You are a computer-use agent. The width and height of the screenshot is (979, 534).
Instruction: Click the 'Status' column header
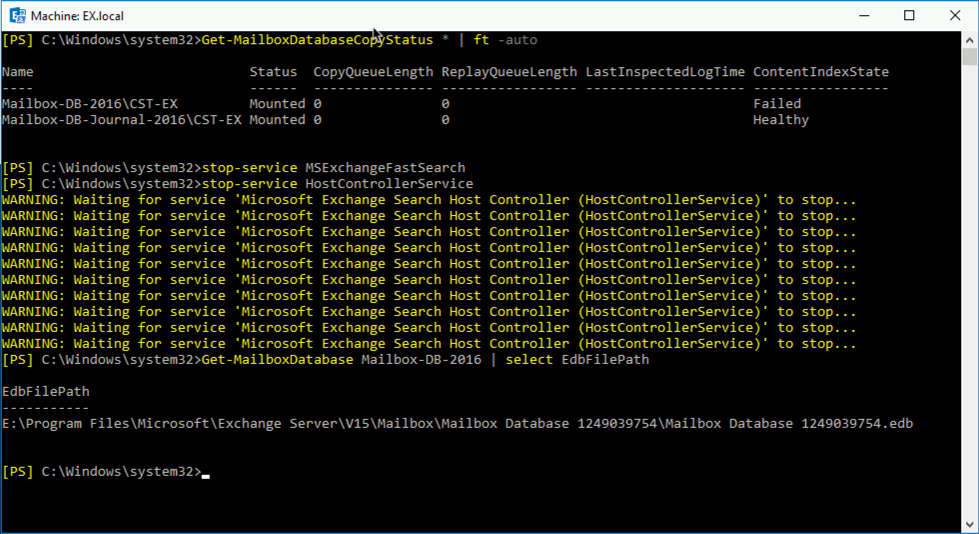[273, 72]
